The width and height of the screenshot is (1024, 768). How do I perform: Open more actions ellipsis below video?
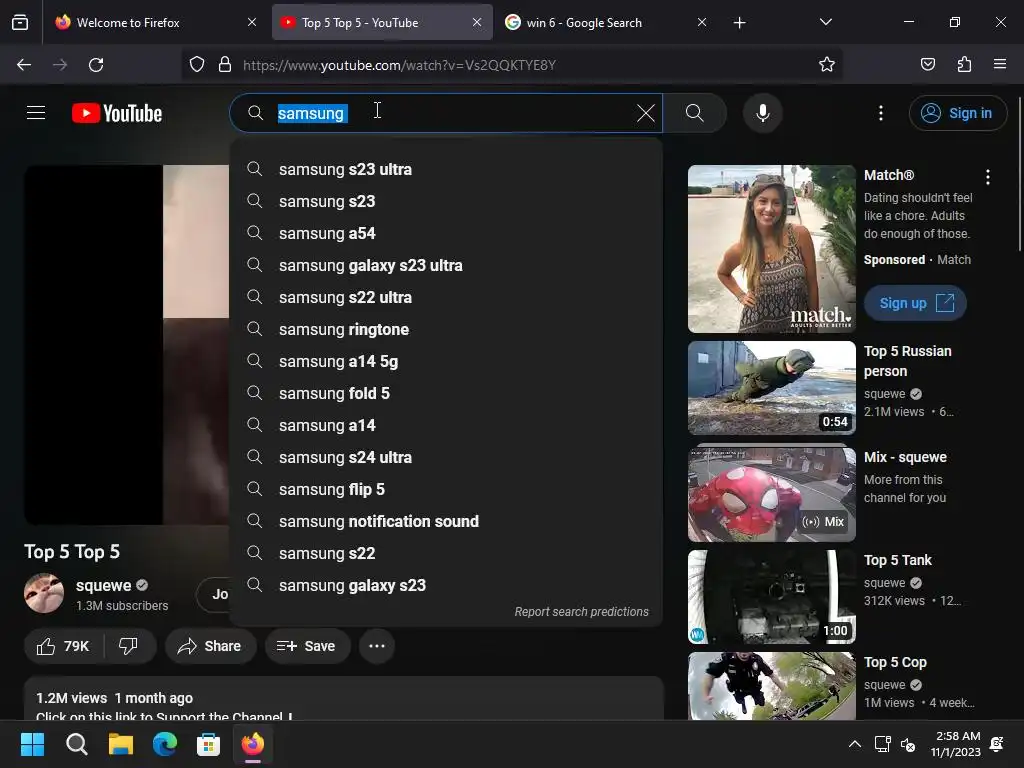377,646
